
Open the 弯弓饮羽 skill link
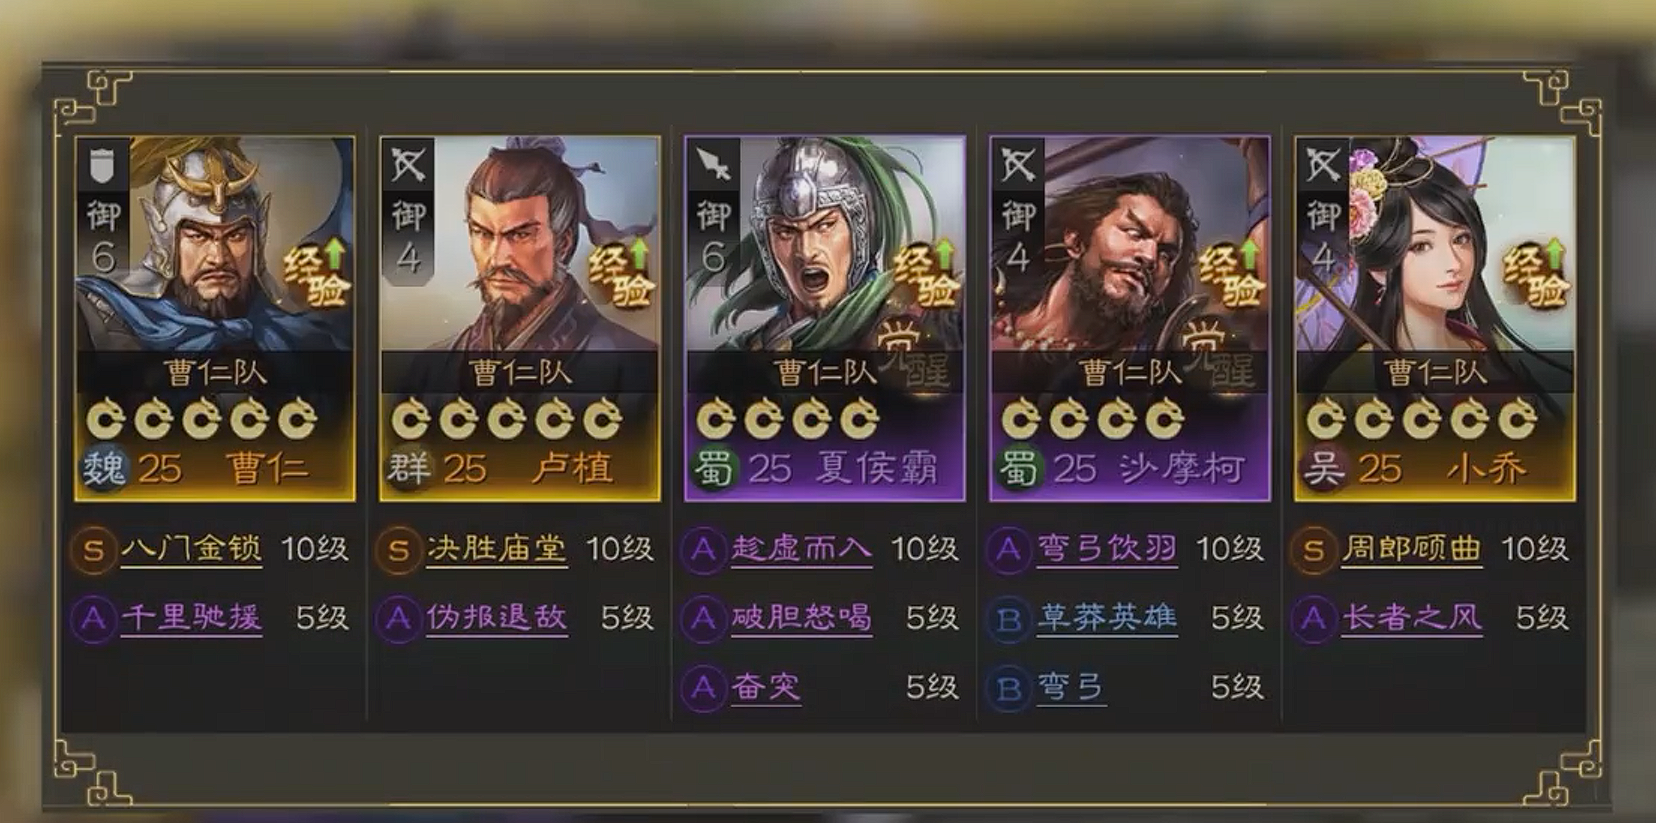[x=1107, y=549]
